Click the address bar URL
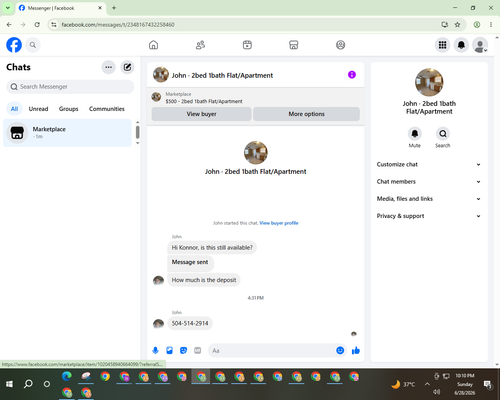Image resolution: width=500 pixels, height=400 pixels. coord(118,25)
